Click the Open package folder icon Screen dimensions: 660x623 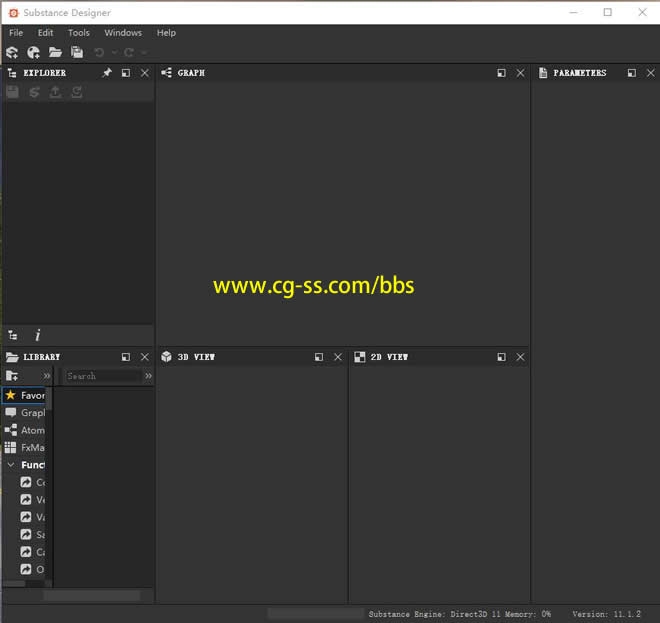pos(55,52)
